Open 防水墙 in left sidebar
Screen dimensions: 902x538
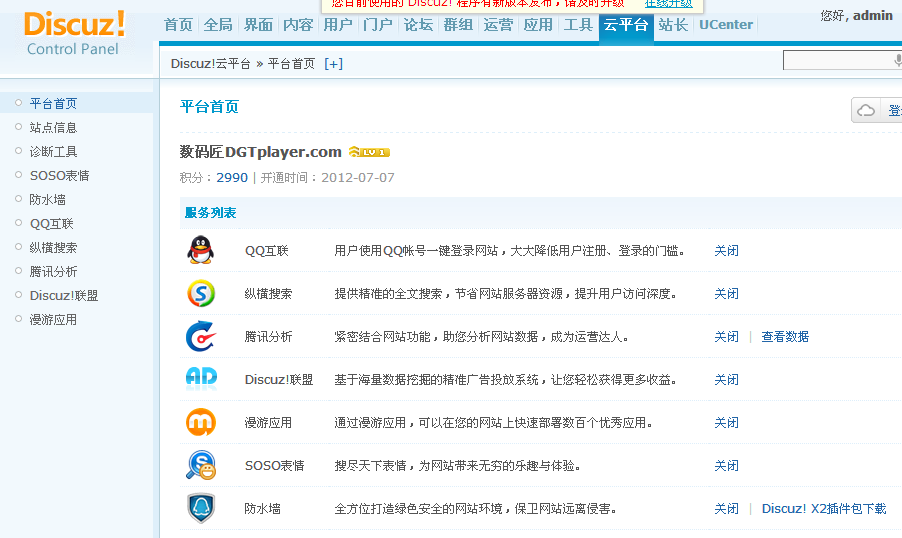[47, 200]
